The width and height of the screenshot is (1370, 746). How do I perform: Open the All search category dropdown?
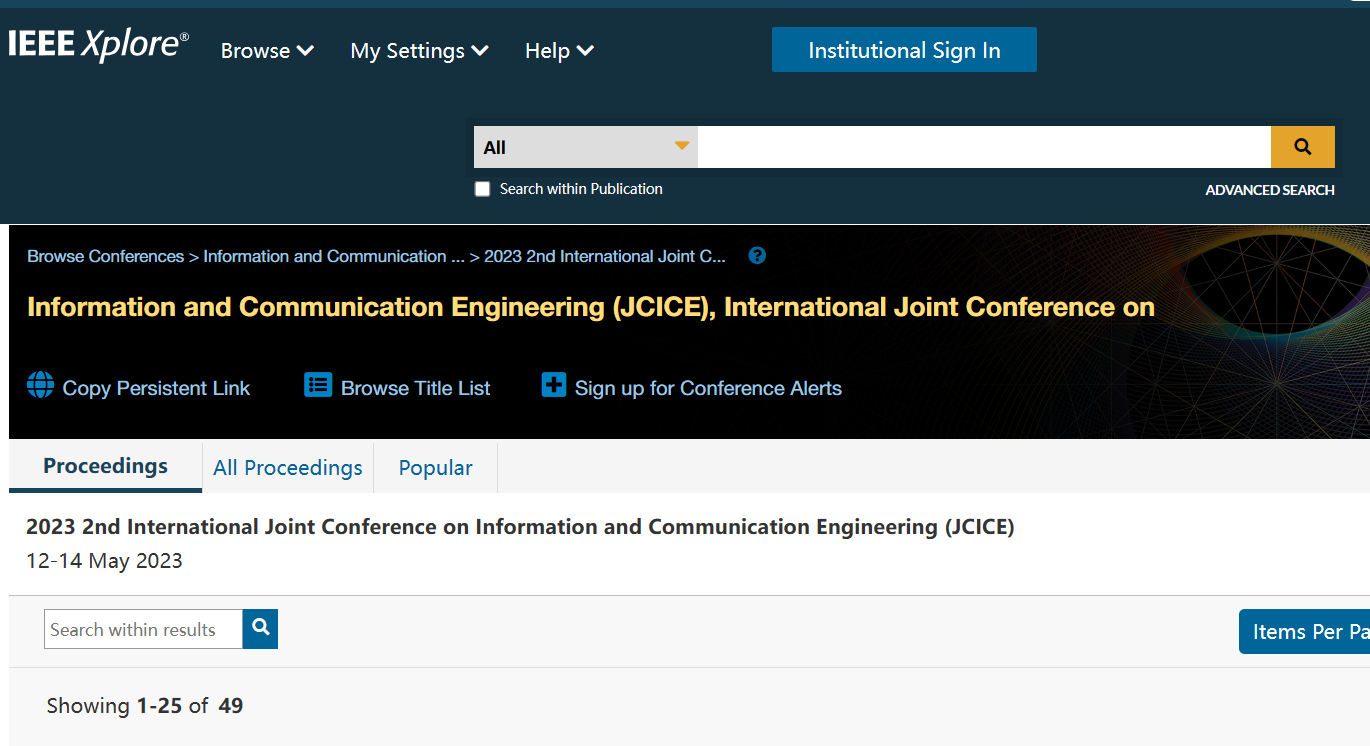pos(586,147)
